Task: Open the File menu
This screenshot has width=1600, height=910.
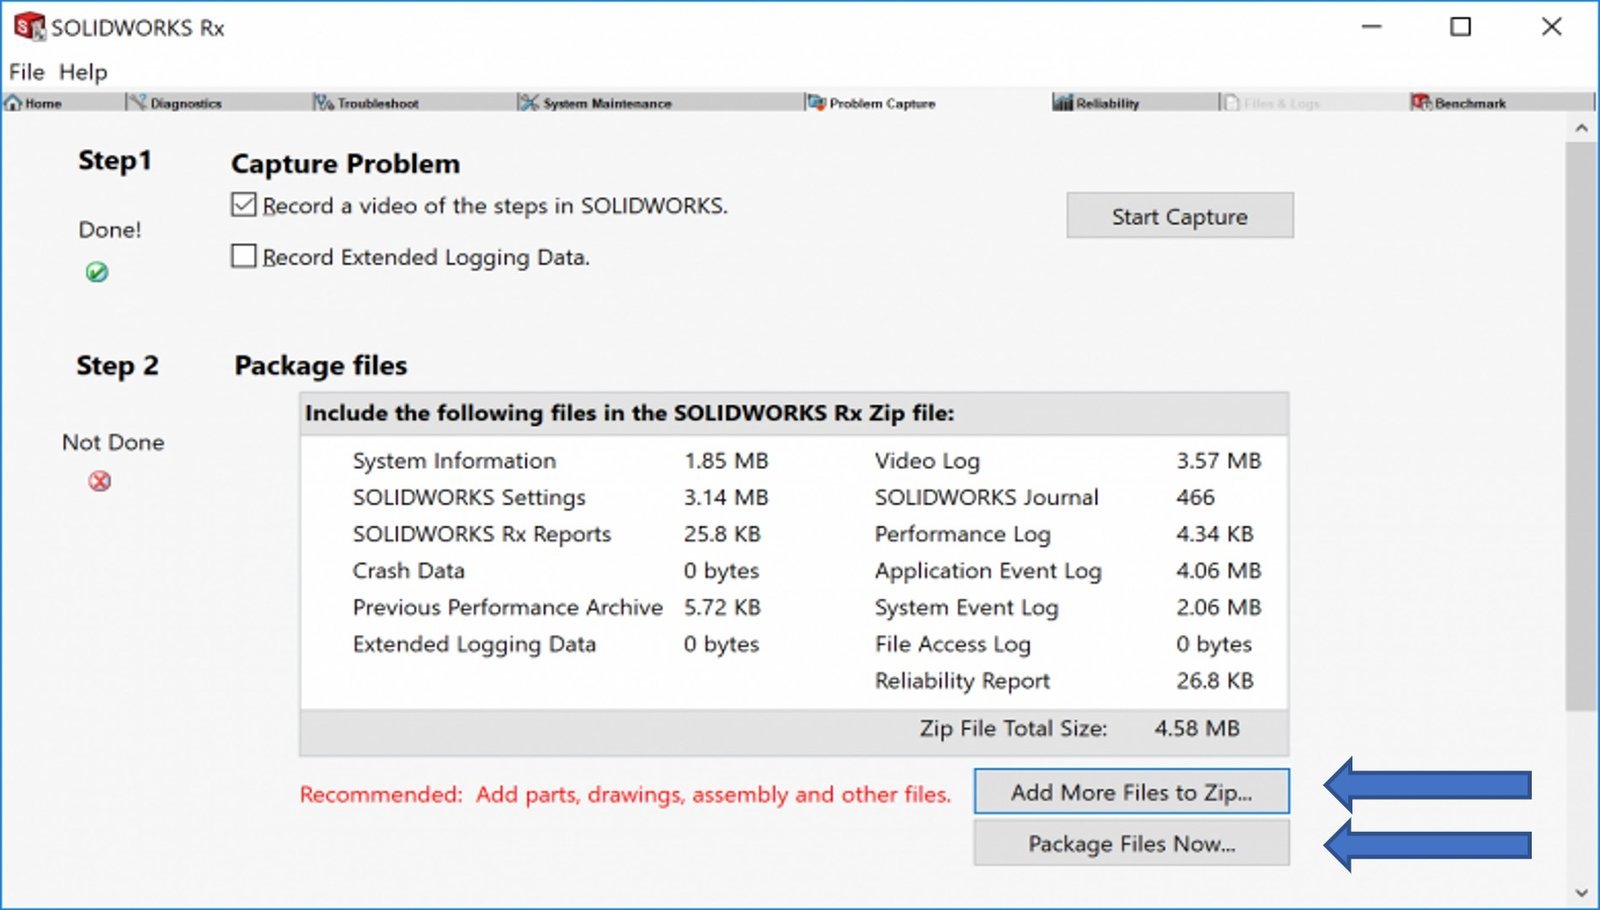Action: (x=27, y=72)
